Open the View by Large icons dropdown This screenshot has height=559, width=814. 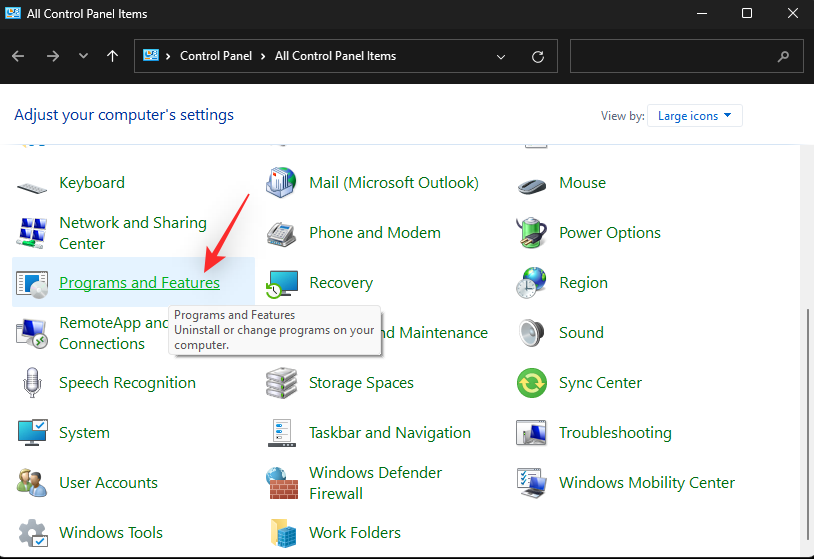coord(695,116)
